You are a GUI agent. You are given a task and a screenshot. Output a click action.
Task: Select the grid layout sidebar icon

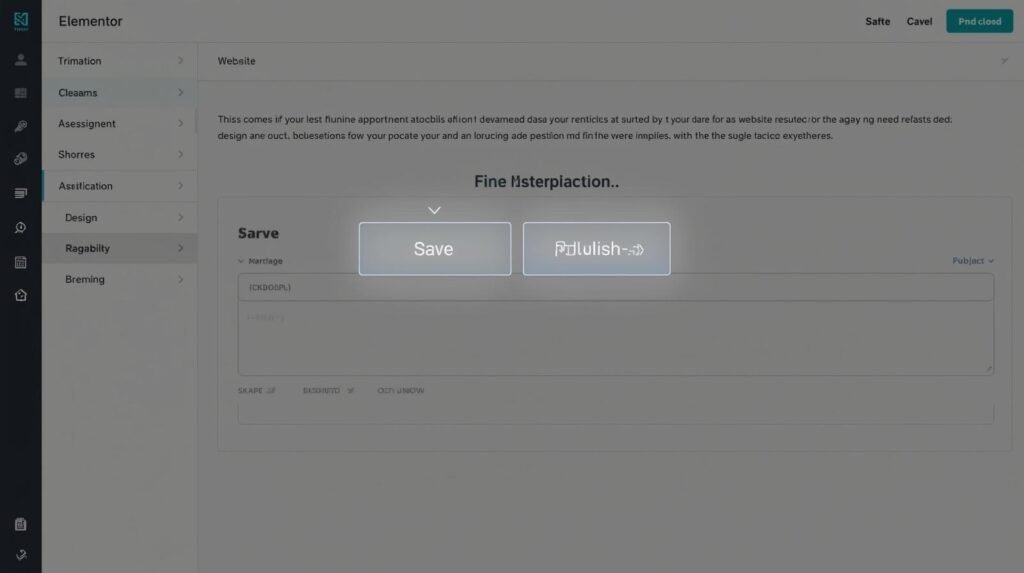tap(21, 93)
